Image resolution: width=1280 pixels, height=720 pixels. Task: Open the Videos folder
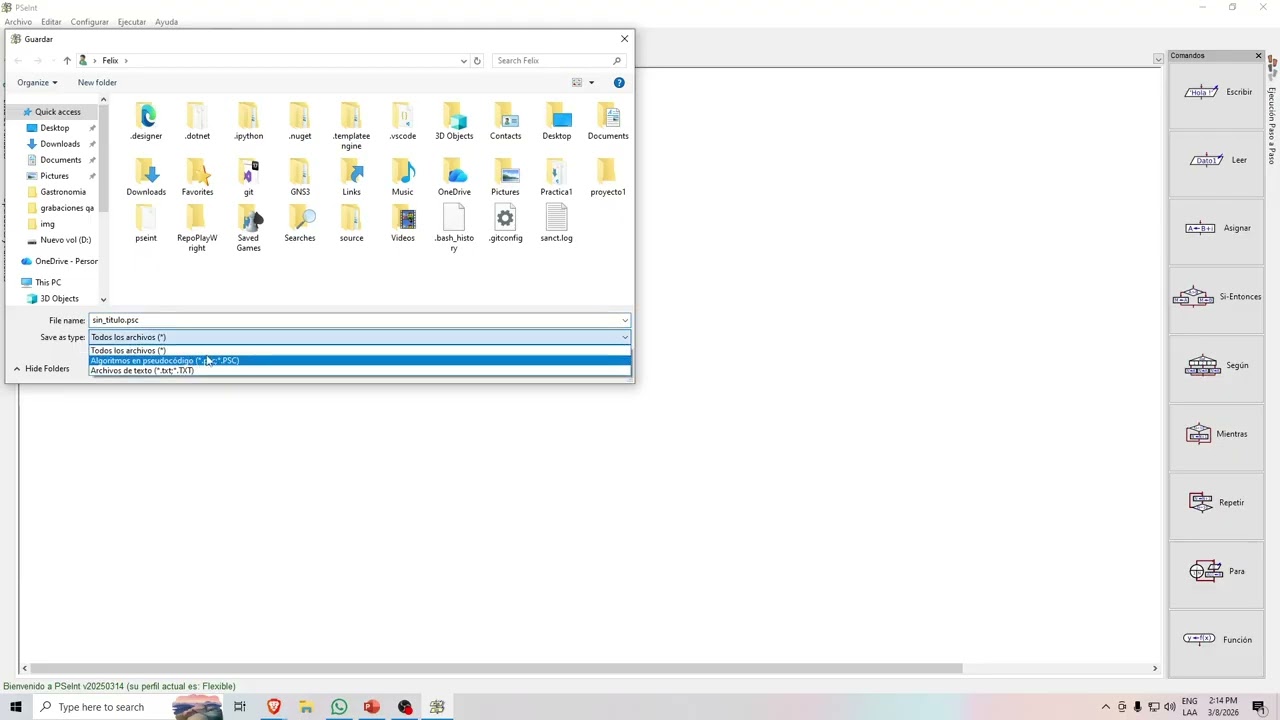pos(402,224)
